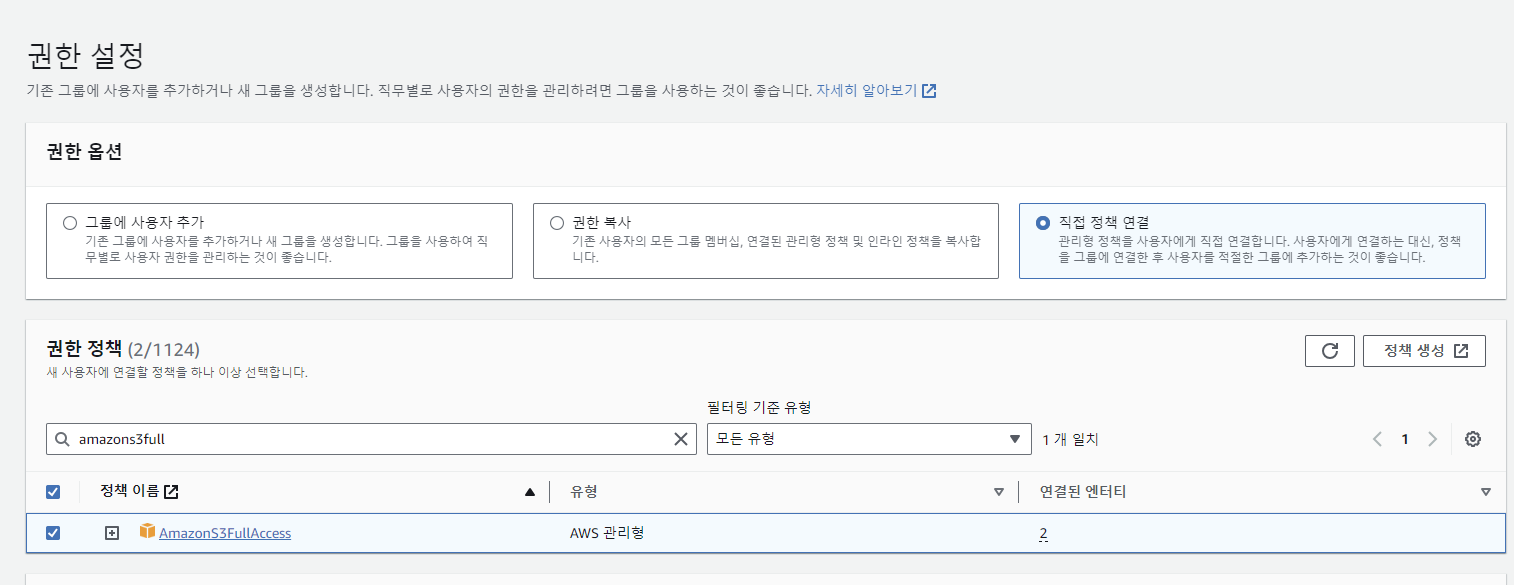Go to the previous page chevron
The width and height of the screenshot is (1514, 585).
pyautogui.click(x=1377, y=439)
